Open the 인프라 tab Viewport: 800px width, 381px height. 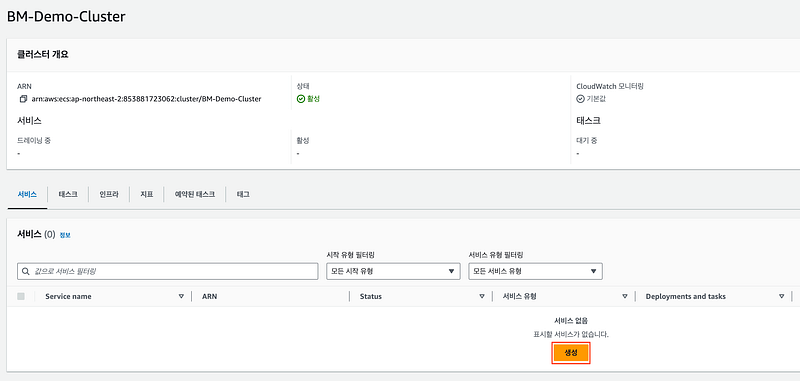(x=109, y=194)
